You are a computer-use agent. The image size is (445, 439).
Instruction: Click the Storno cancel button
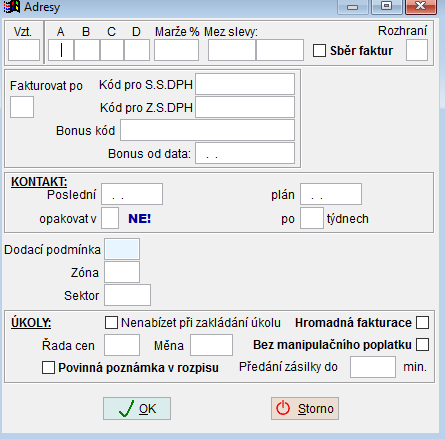305,408
